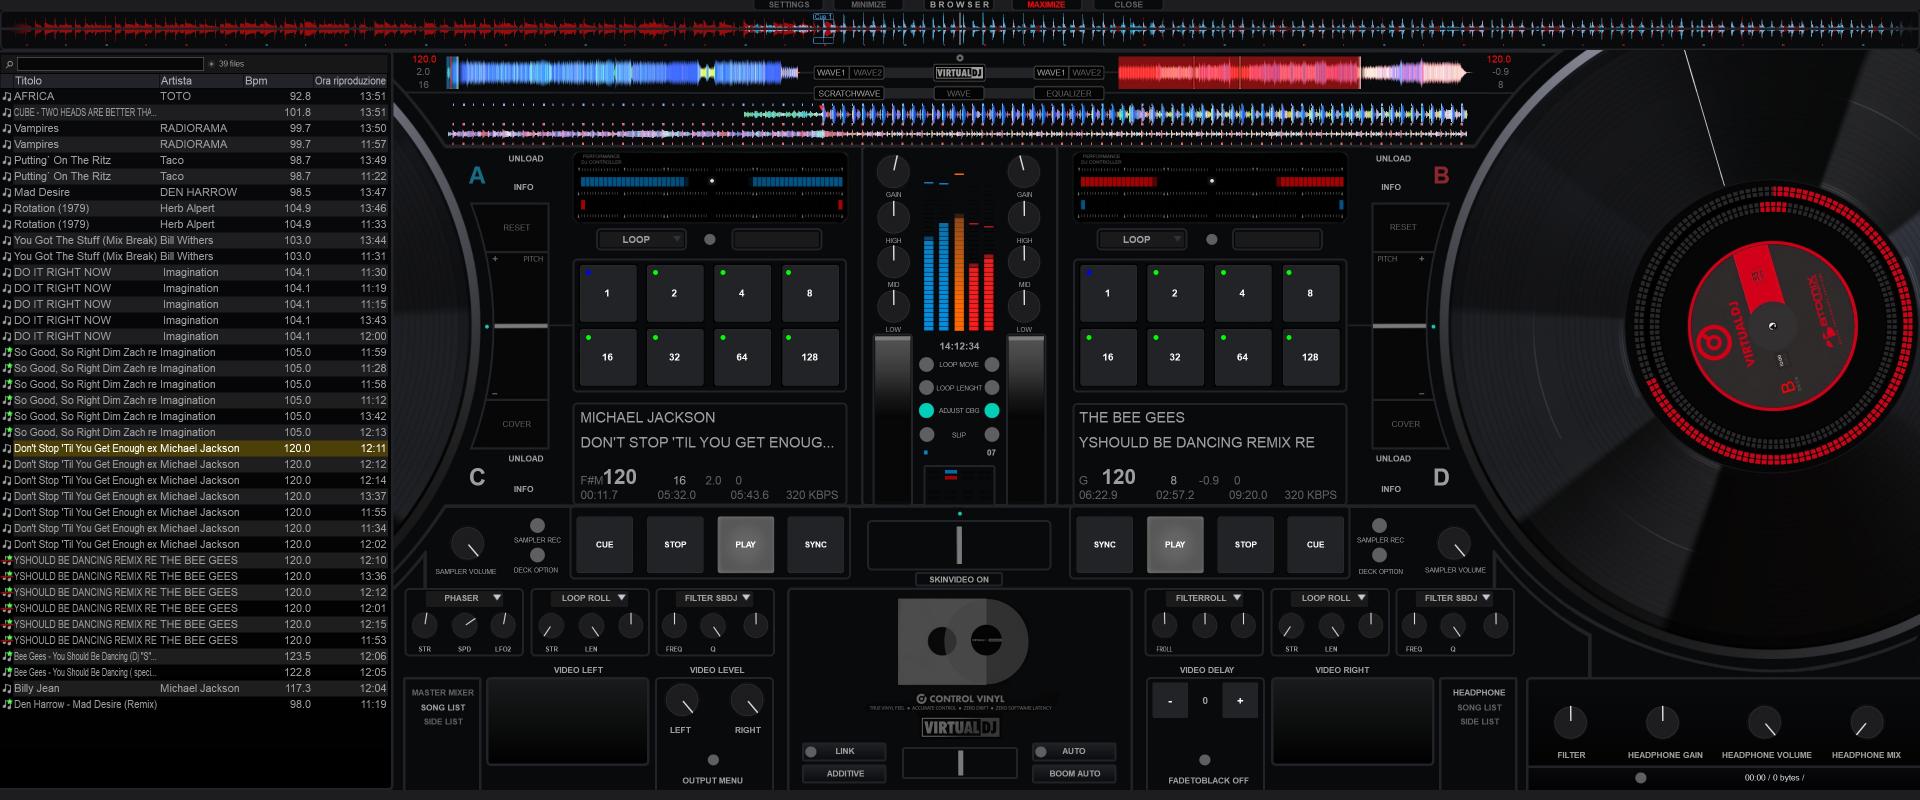Image resolution: width=1920 pixels, height=800 pixels.
Task: Adjust the Phaser STR knob
Action: click(425, 626)
